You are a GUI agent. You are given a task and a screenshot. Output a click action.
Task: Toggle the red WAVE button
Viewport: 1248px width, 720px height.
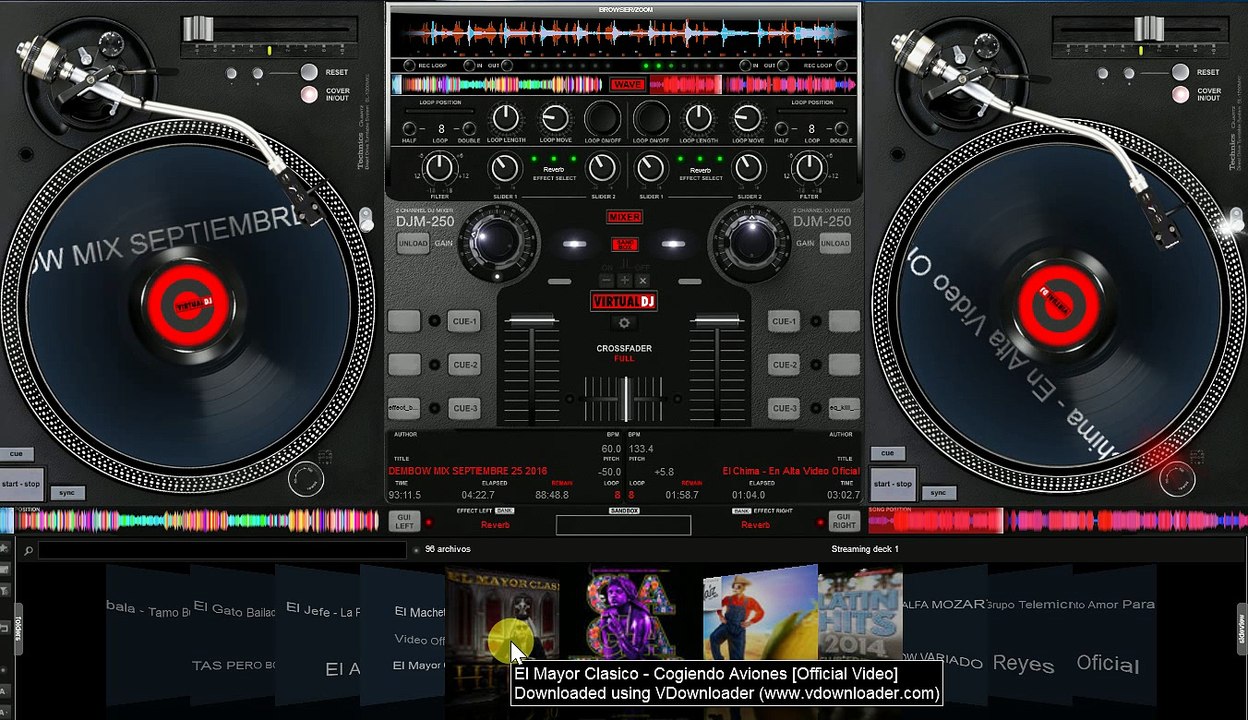pos(627,84)
